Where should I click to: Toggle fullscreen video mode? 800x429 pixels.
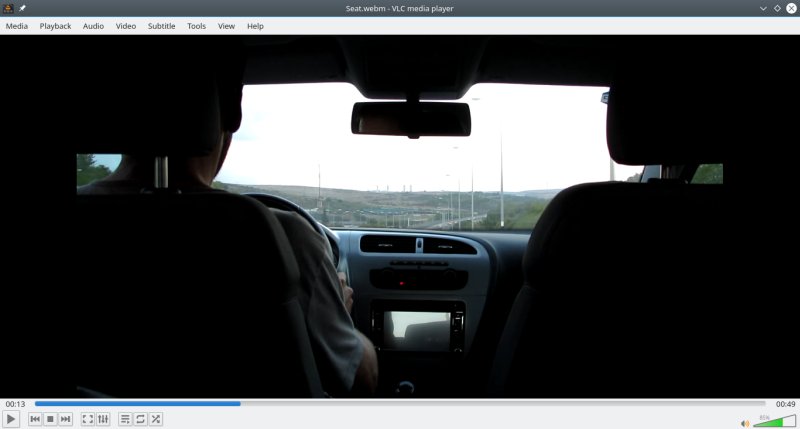[x=87, y=419]
